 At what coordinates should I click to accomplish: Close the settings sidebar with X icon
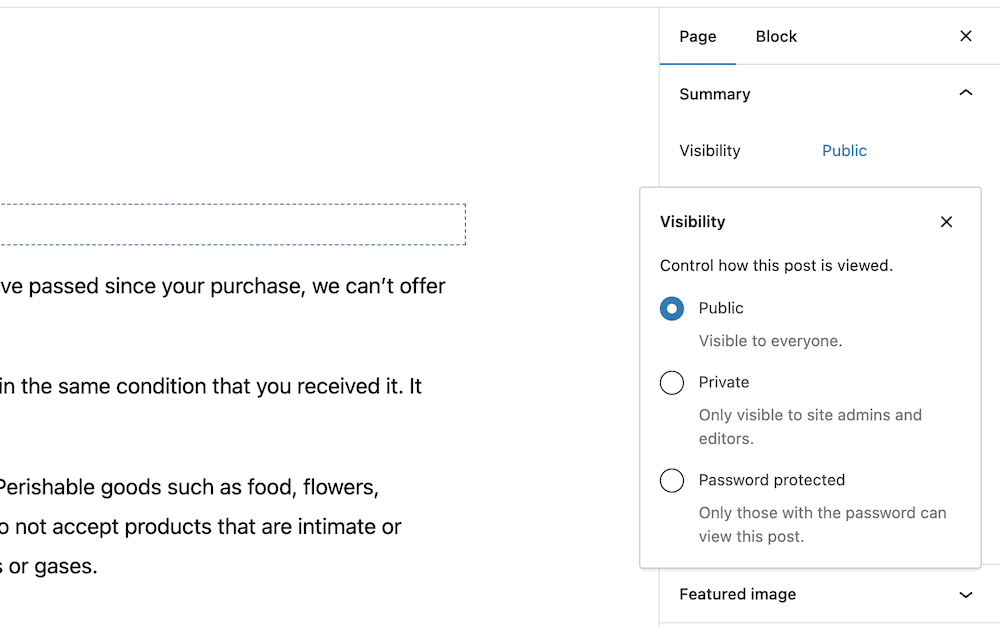coord(966,36)
